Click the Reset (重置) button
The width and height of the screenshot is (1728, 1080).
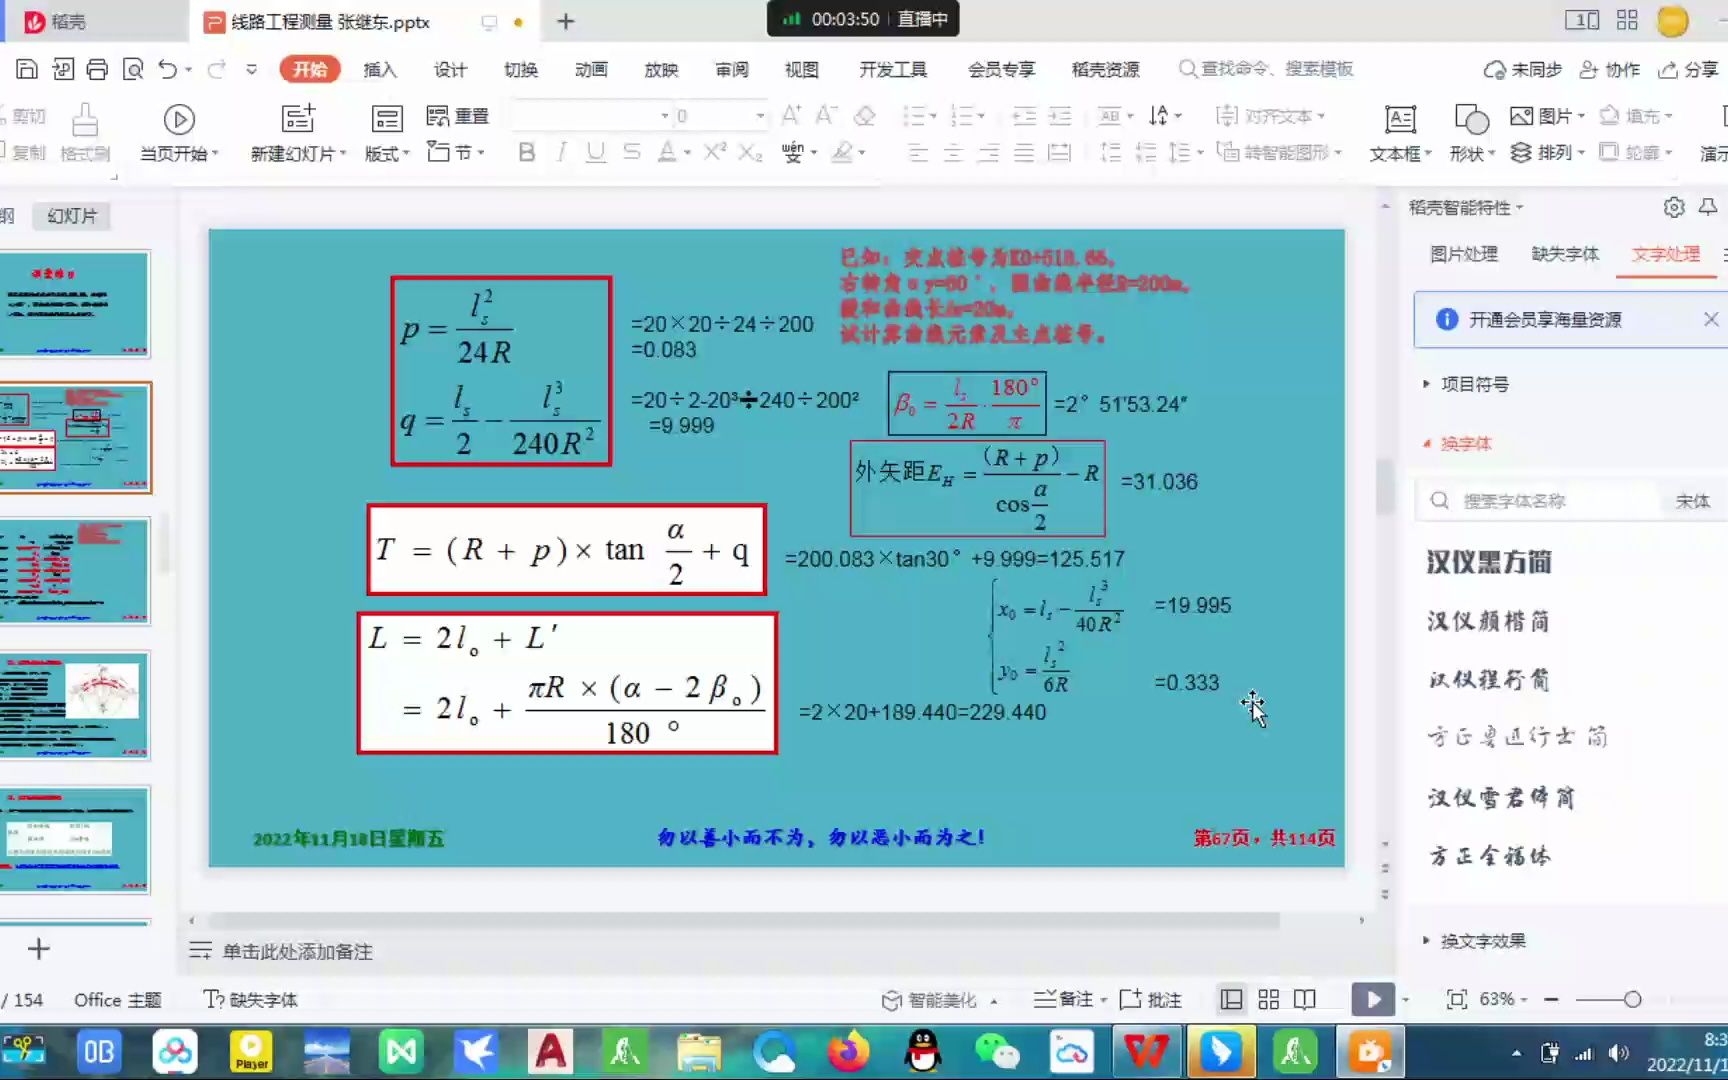(458, 116)
